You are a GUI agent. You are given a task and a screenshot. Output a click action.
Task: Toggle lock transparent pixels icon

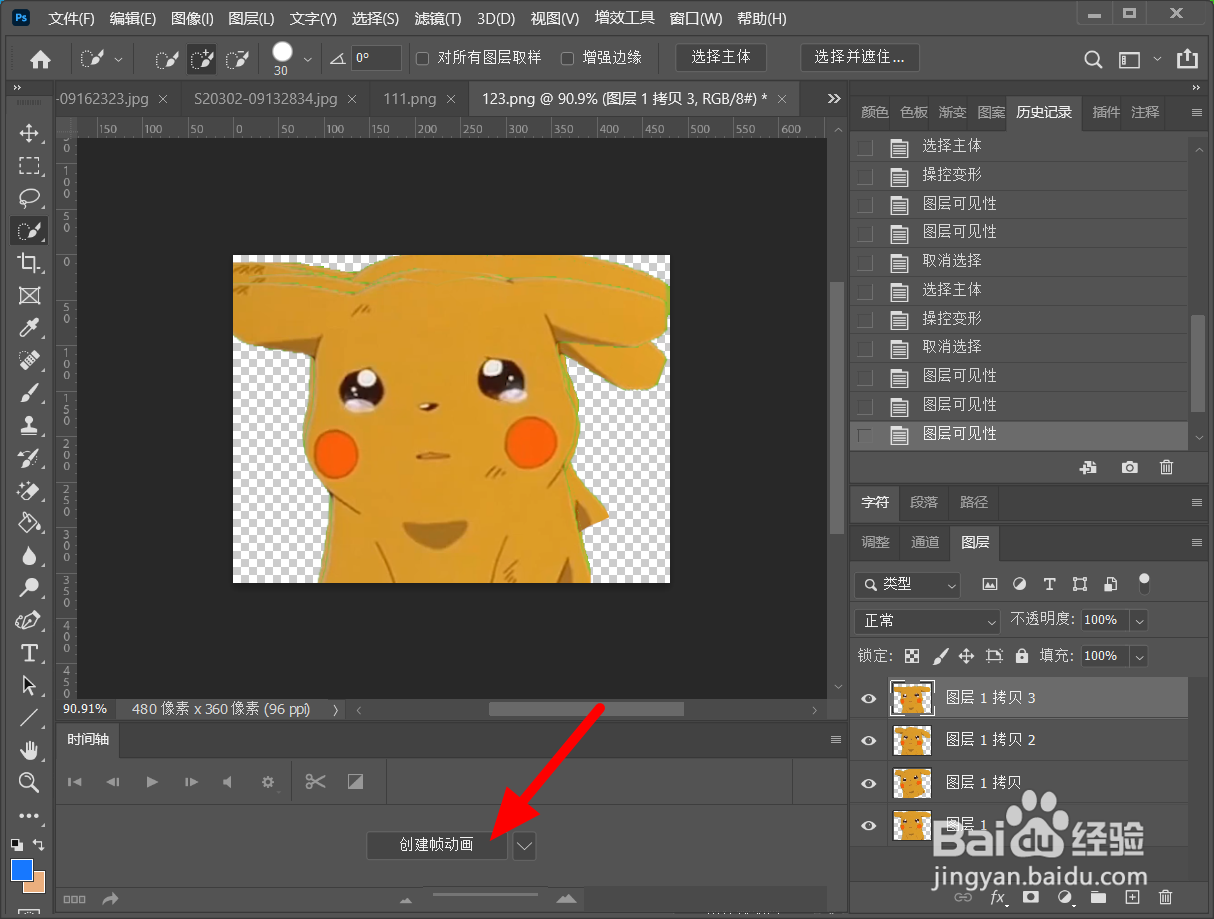912,656
